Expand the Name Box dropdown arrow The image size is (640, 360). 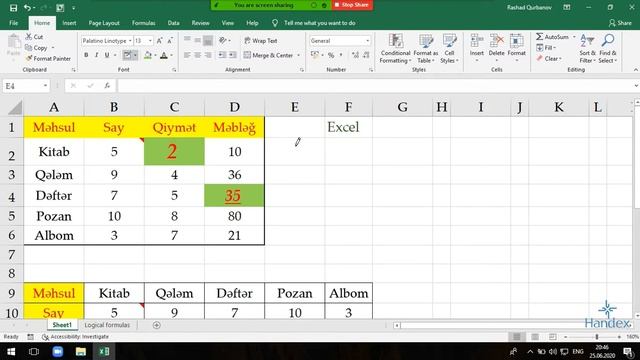click(x=45, y=86)
